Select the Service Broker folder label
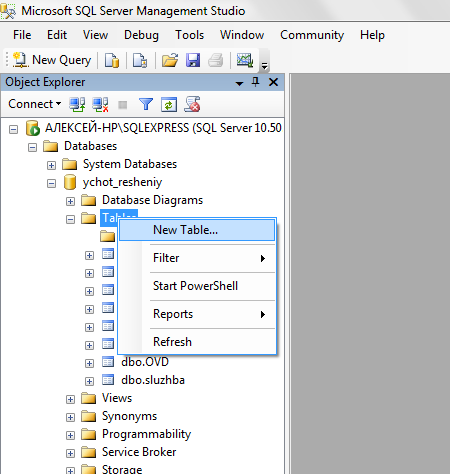Viewport: 450px width, 476px height. [x=139, y=452]
